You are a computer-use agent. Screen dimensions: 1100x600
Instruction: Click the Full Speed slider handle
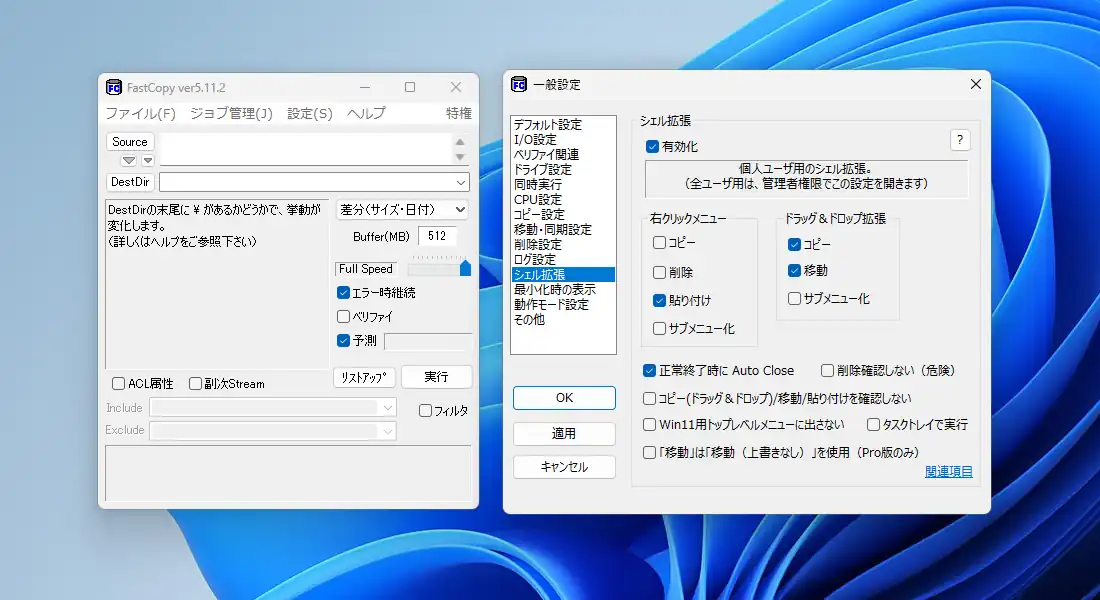pyautogui.click(x=465, y=268)
